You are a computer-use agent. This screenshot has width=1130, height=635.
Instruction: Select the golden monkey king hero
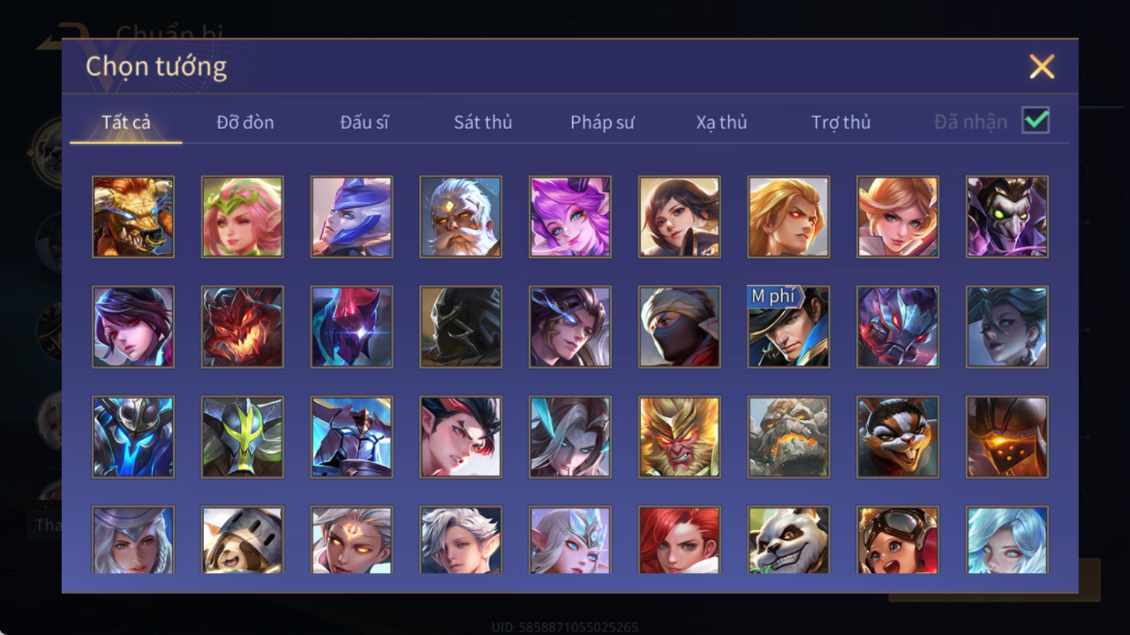coord(679,437)
